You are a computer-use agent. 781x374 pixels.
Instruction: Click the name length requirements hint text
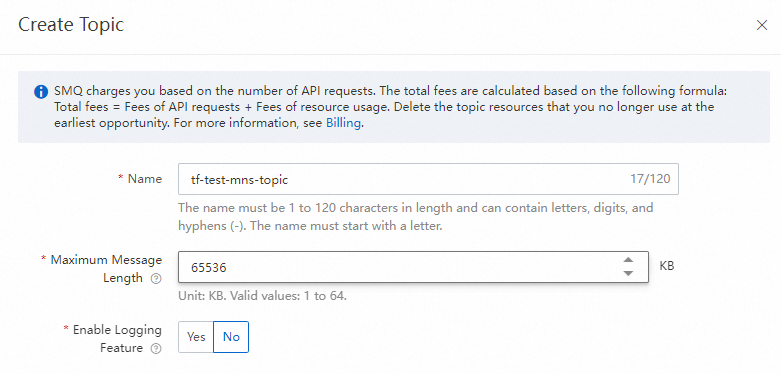[x=415, y=217]
